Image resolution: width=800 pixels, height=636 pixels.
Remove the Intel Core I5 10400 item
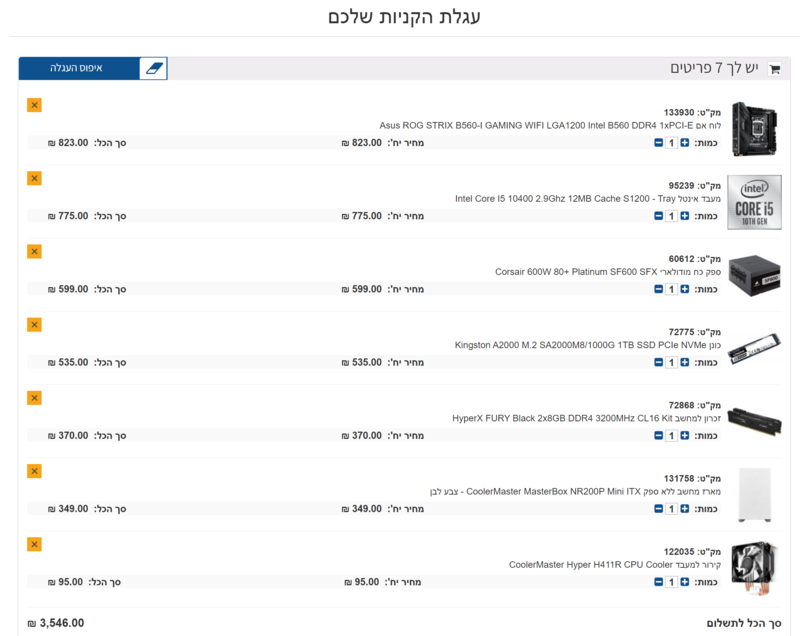click(34, 179)
